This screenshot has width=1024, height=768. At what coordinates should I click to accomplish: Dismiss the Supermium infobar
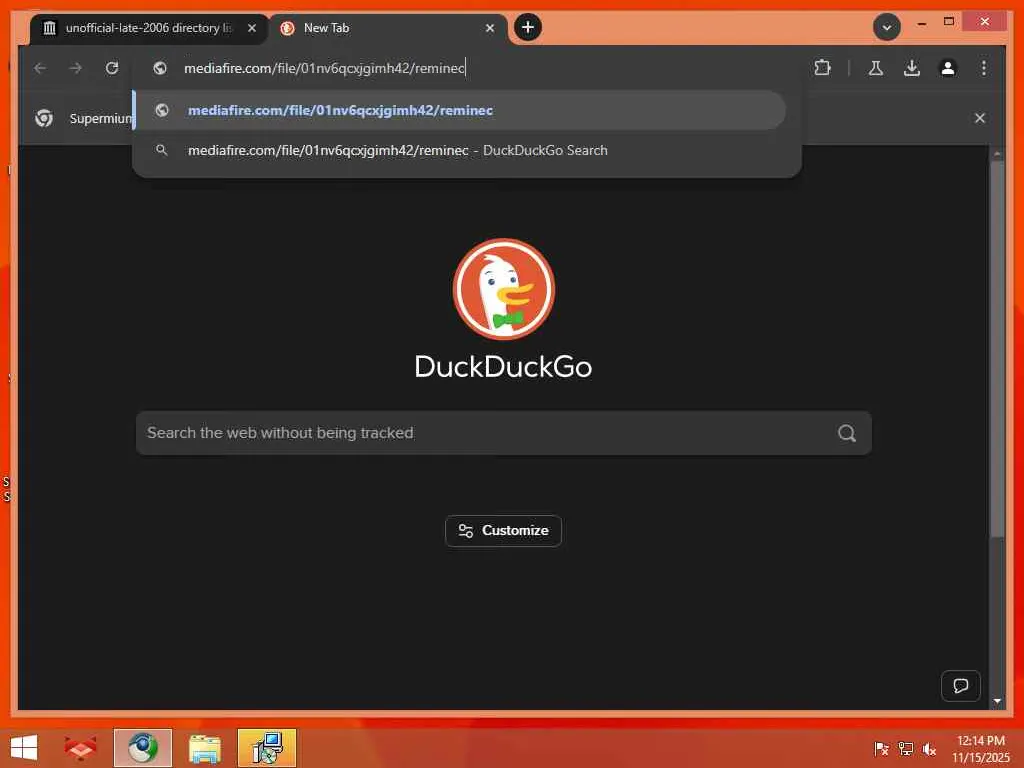(x=980, y=118)
